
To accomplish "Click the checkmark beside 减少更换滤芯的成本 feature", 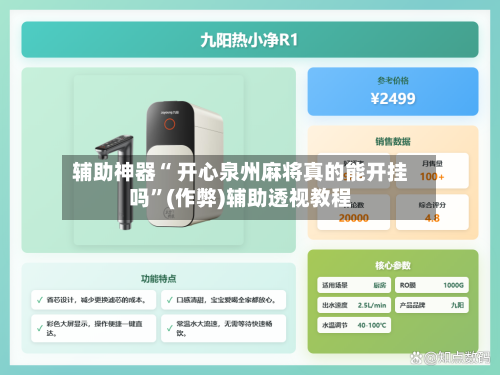I will click(40, 300).
